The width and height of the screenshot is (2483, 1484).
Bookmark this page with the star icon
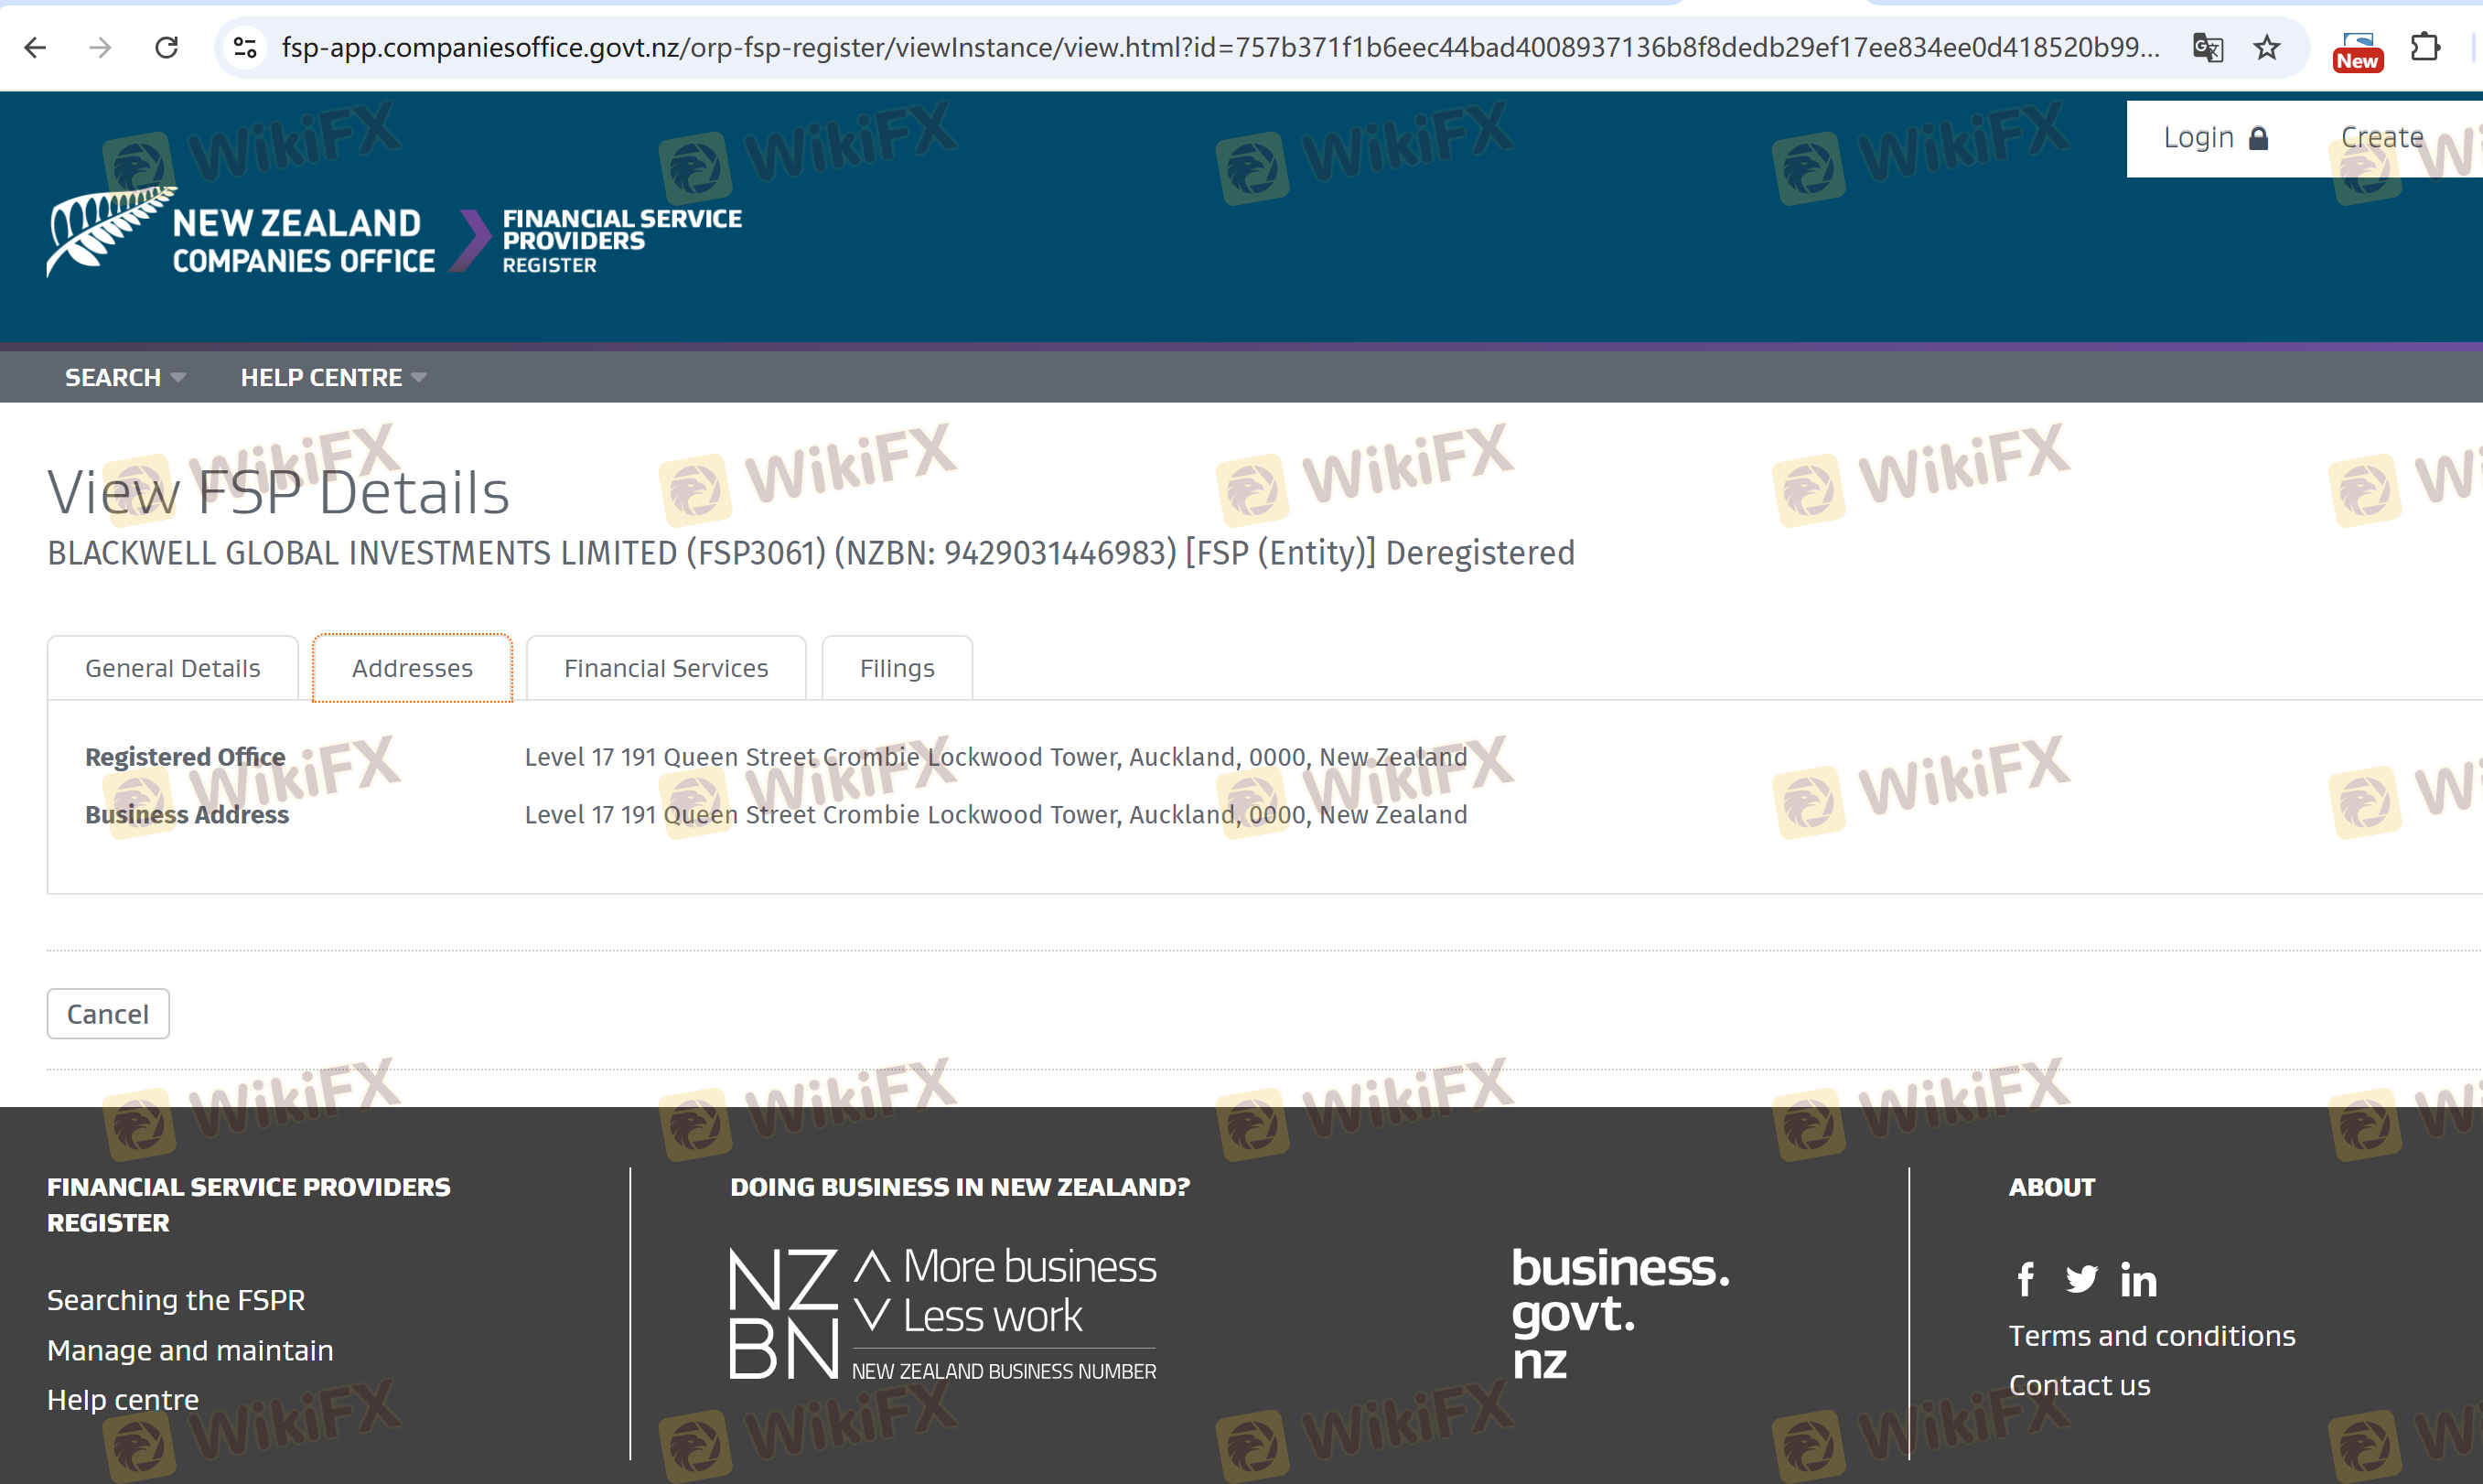[x=2266, y=47]
